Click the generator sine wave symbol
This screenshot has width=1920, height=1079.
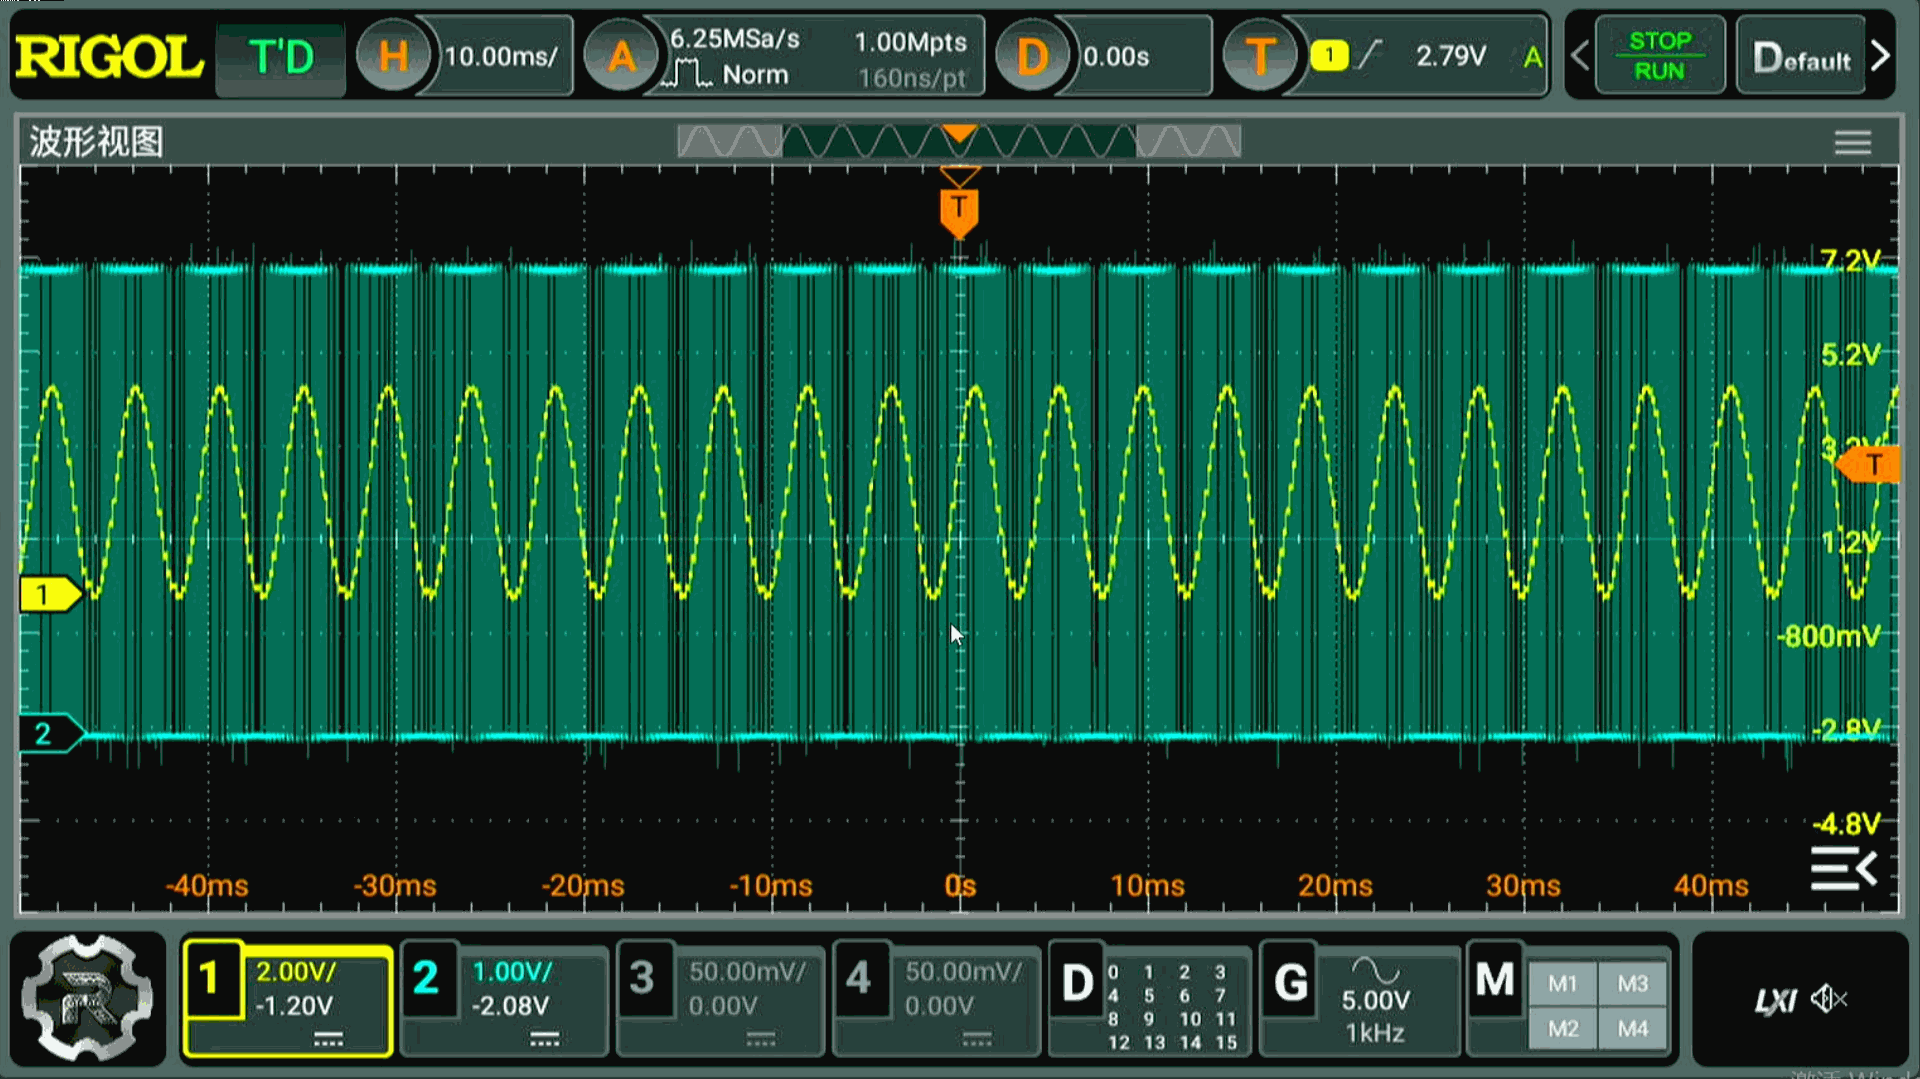tap(1376, 970)
